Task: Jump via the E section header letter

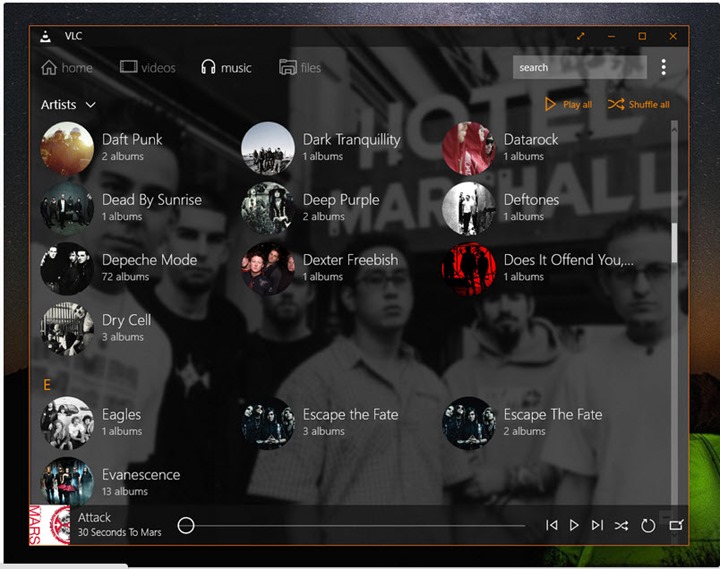Action: coord(46,385)
